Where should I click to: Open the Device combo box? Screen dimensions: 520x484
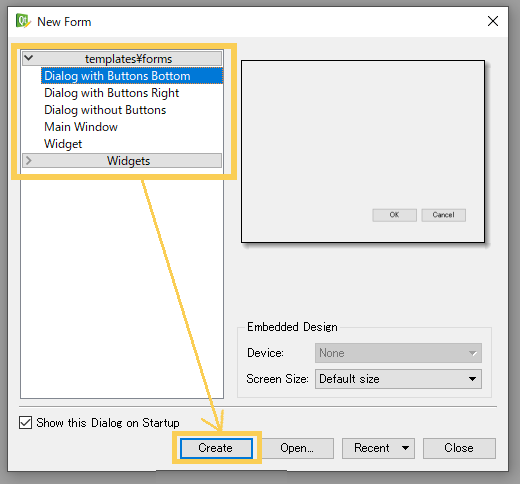(398, 353)
